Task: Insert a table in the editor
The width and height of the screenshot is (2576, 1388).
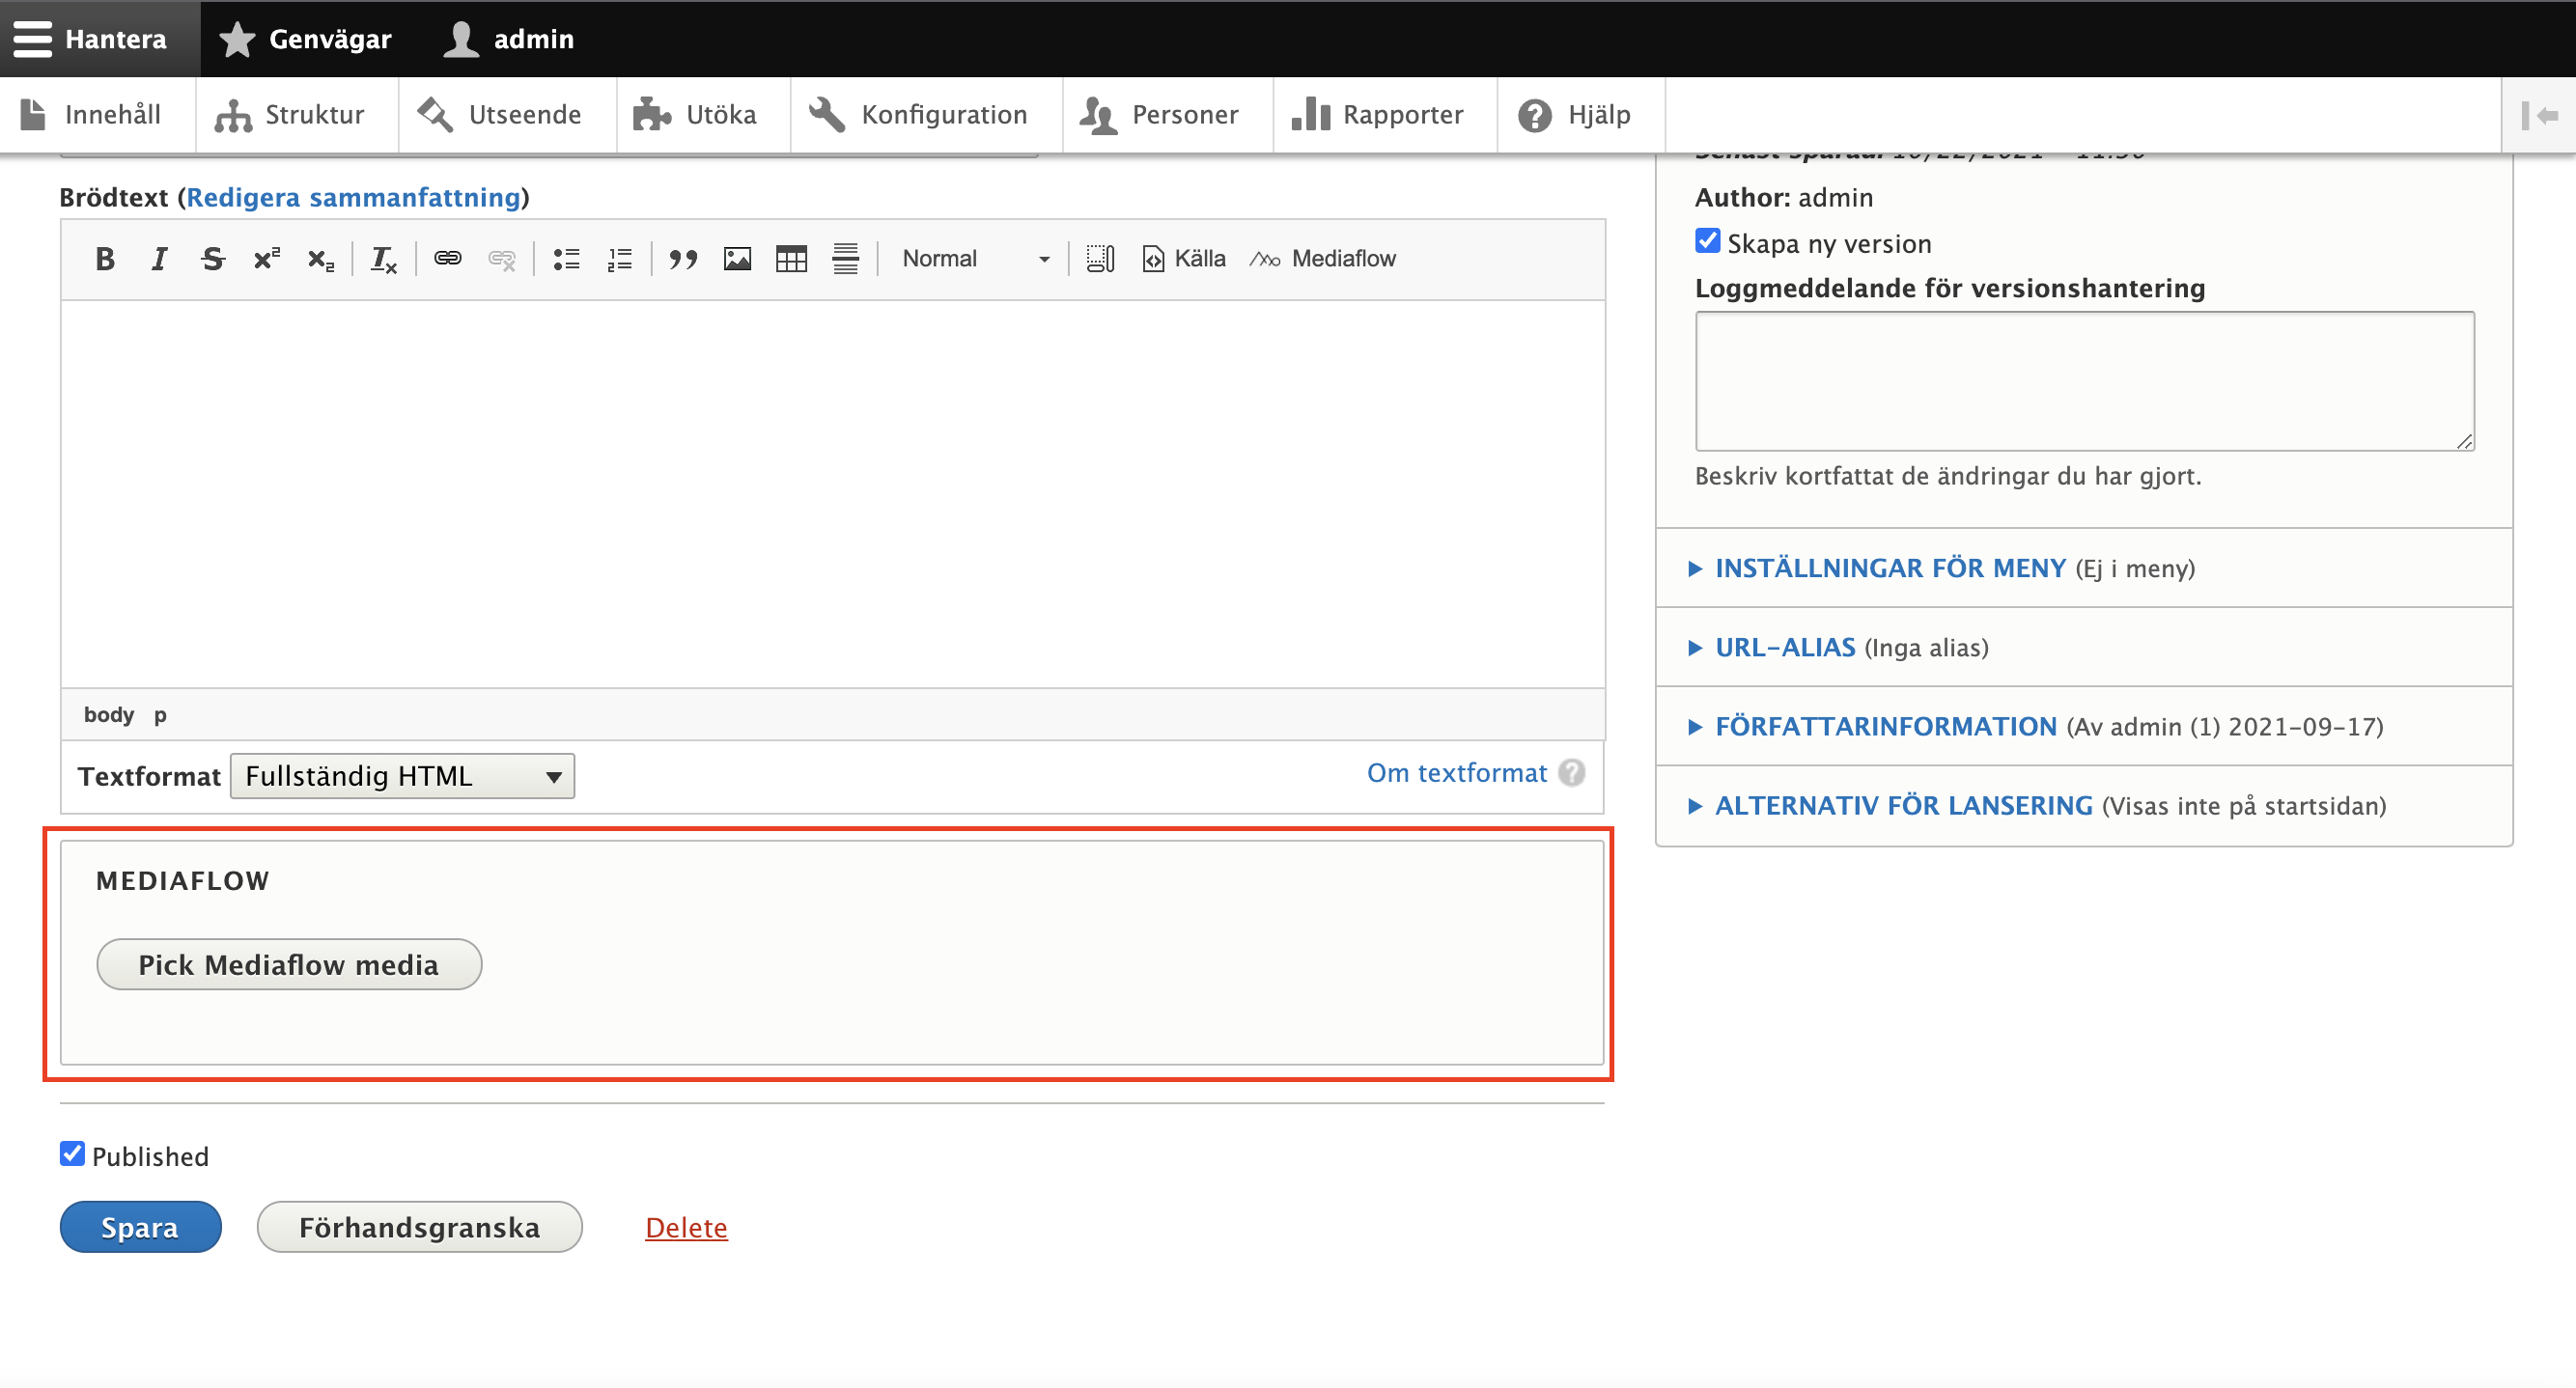Action: pos(791,259)
